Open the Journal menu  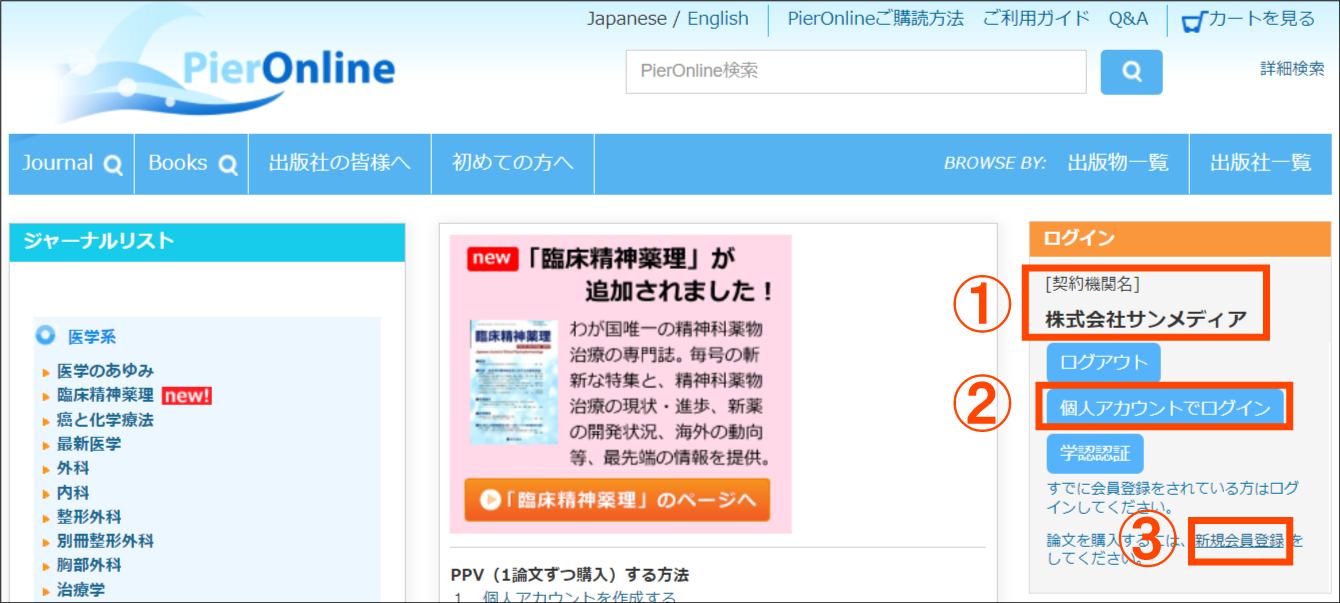(71, 164)
